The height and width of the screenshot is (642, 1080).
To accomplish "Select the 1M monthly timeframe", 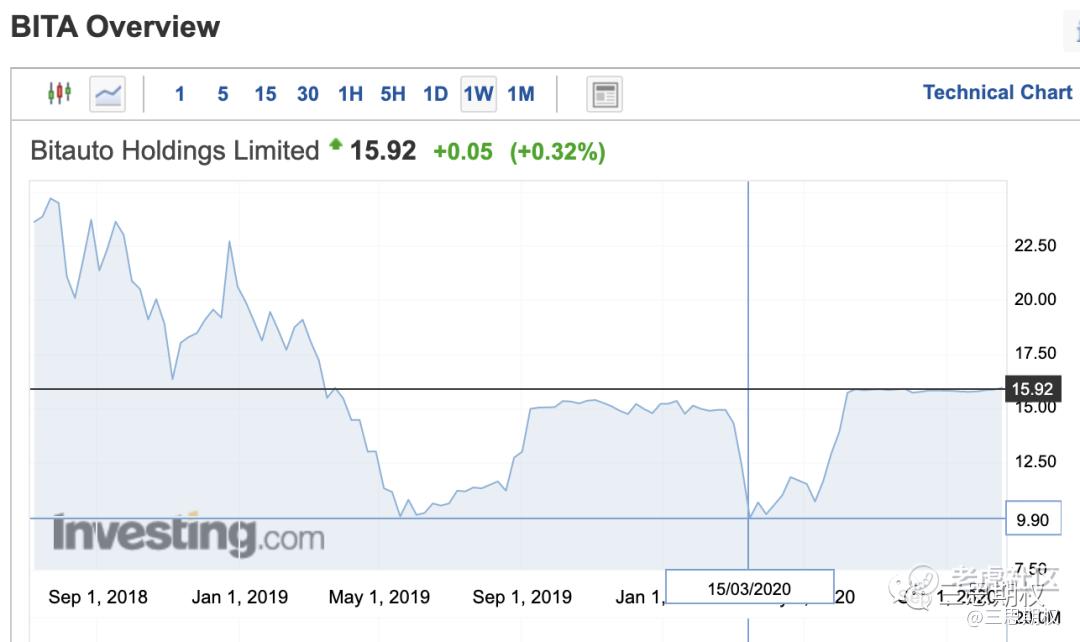I will coord(521,94).
